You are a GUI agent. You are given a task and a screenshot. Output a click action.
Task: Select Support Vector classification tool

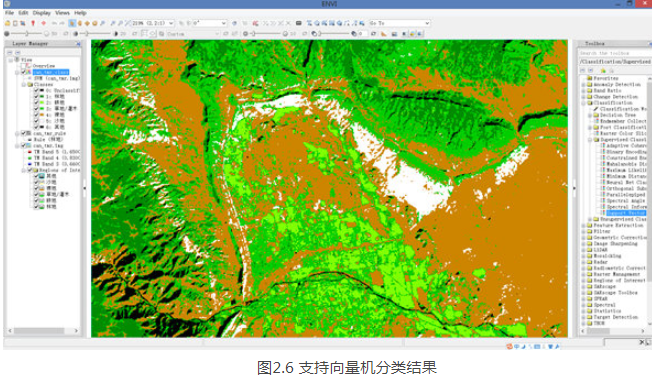click(x=626, y=213)
